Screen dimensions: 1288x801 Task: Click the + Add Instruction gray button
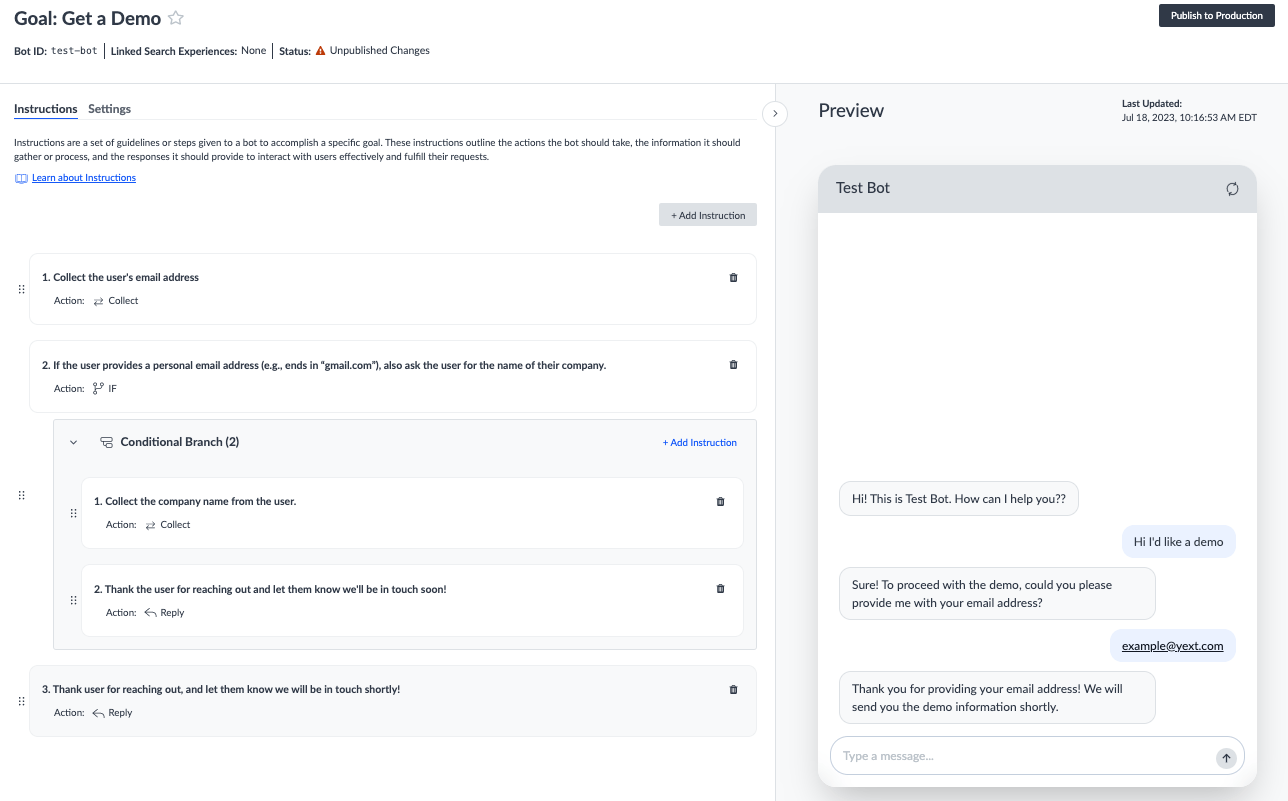click(708, 215)
